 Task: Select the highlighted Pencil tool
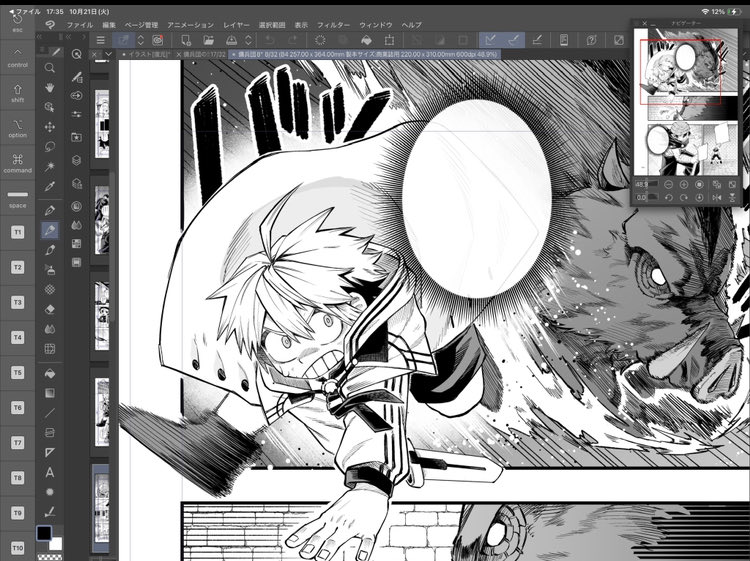tap(50, 230)
